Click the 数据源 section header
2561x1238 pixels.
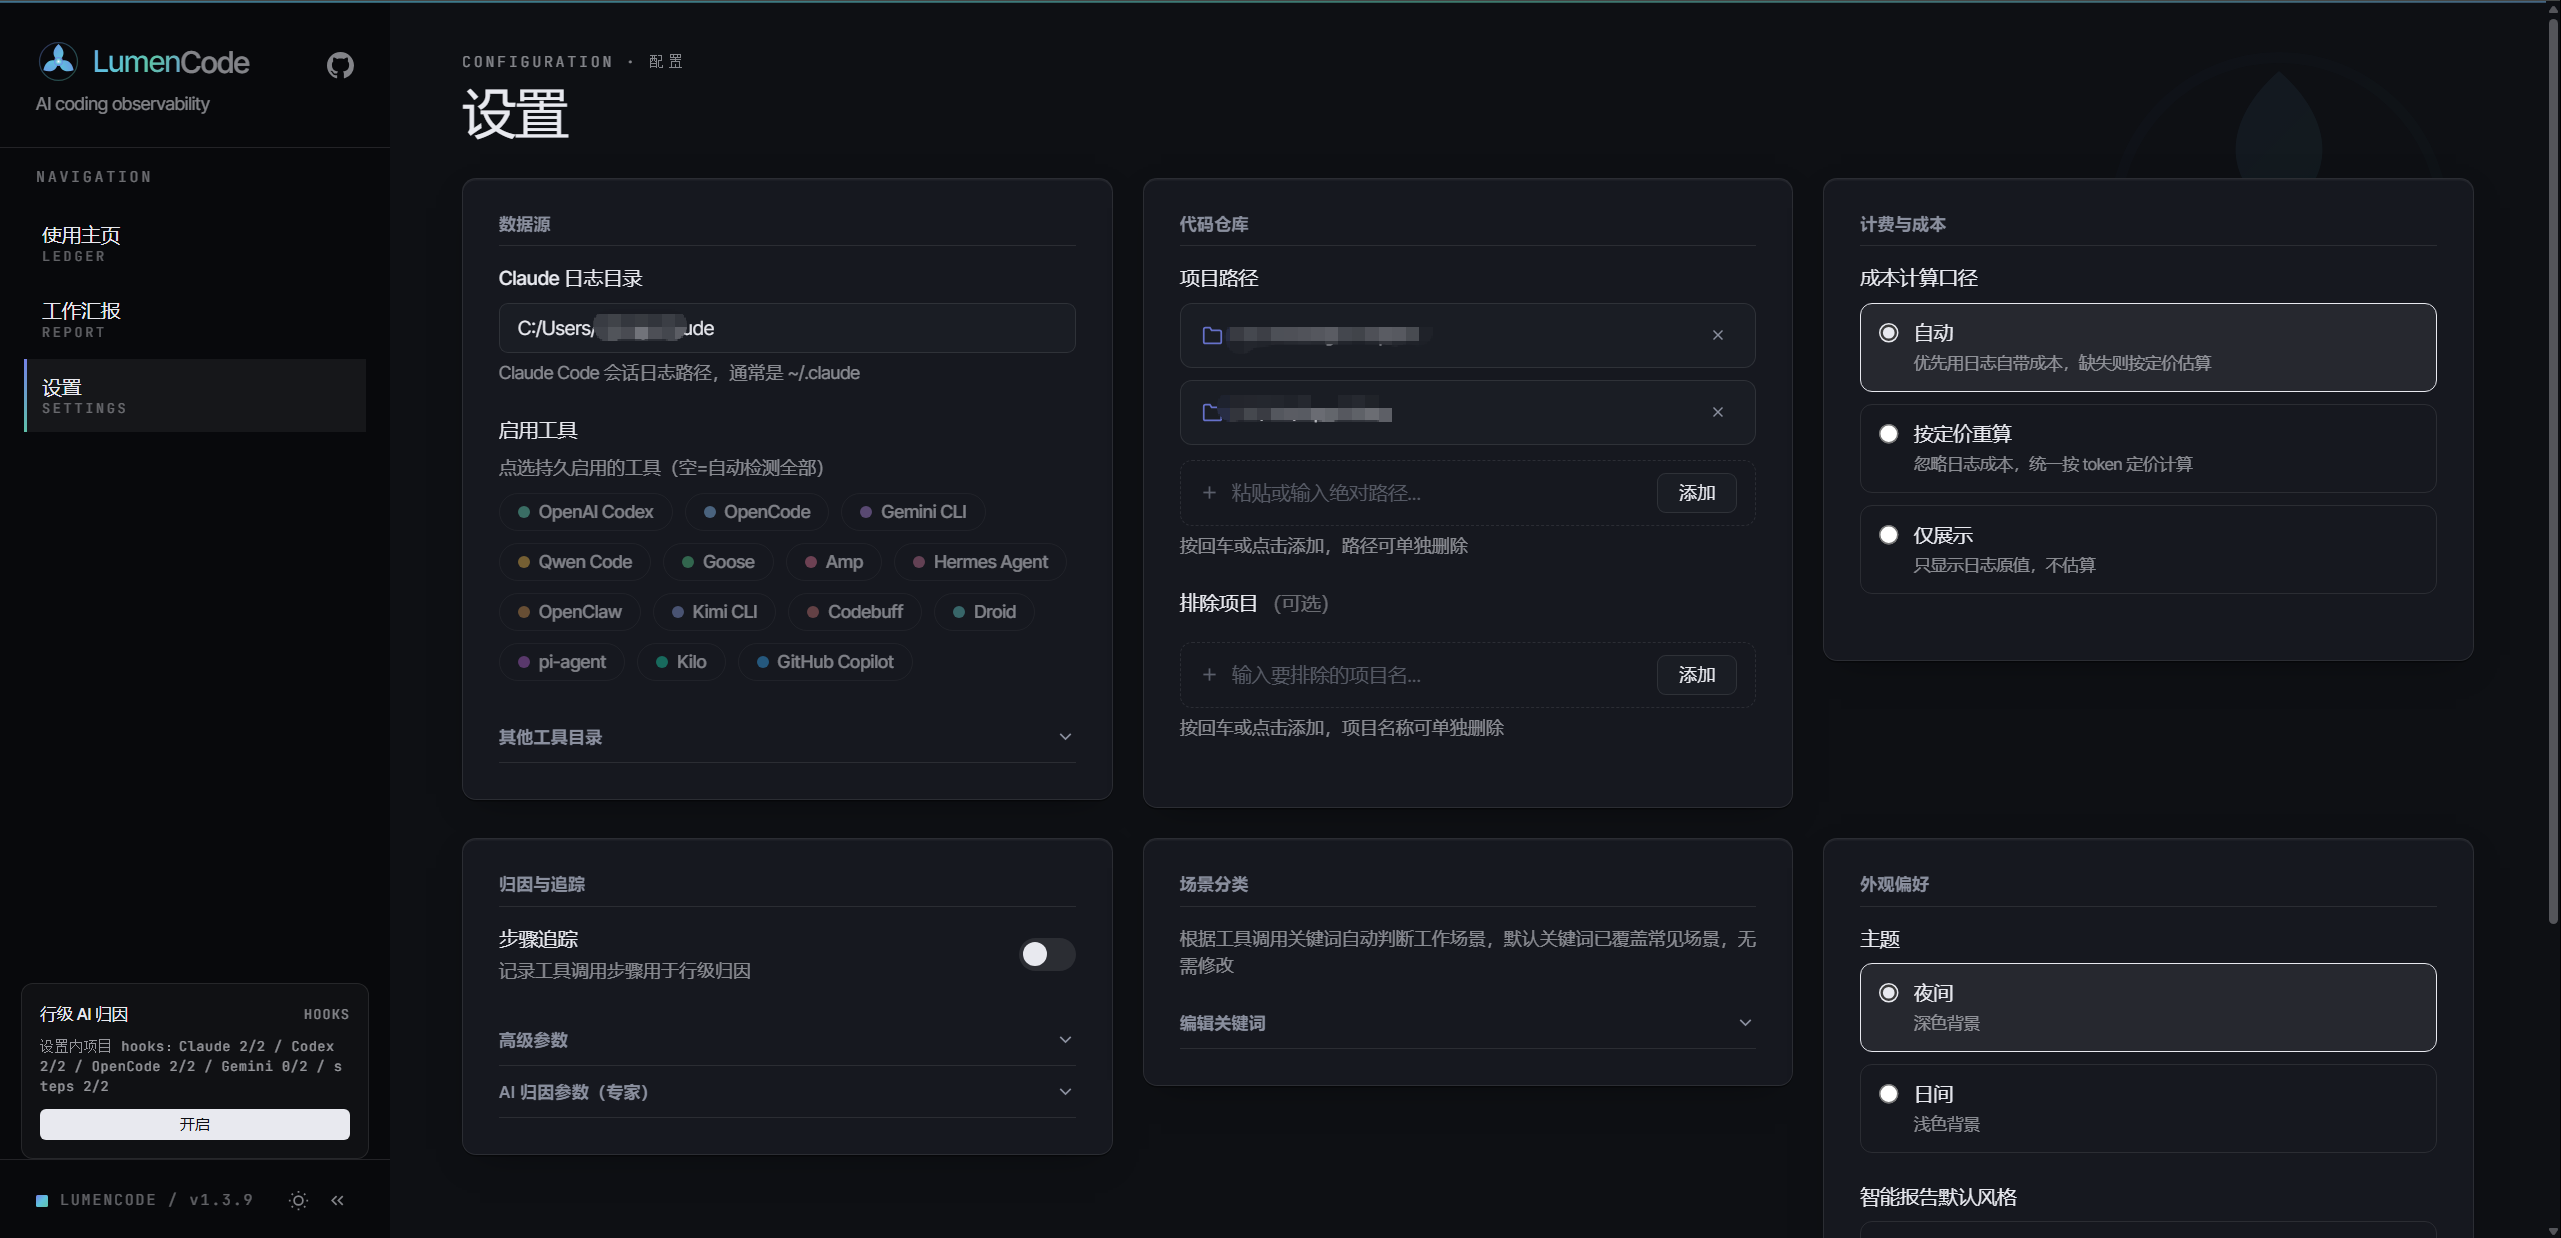point(525,224)
